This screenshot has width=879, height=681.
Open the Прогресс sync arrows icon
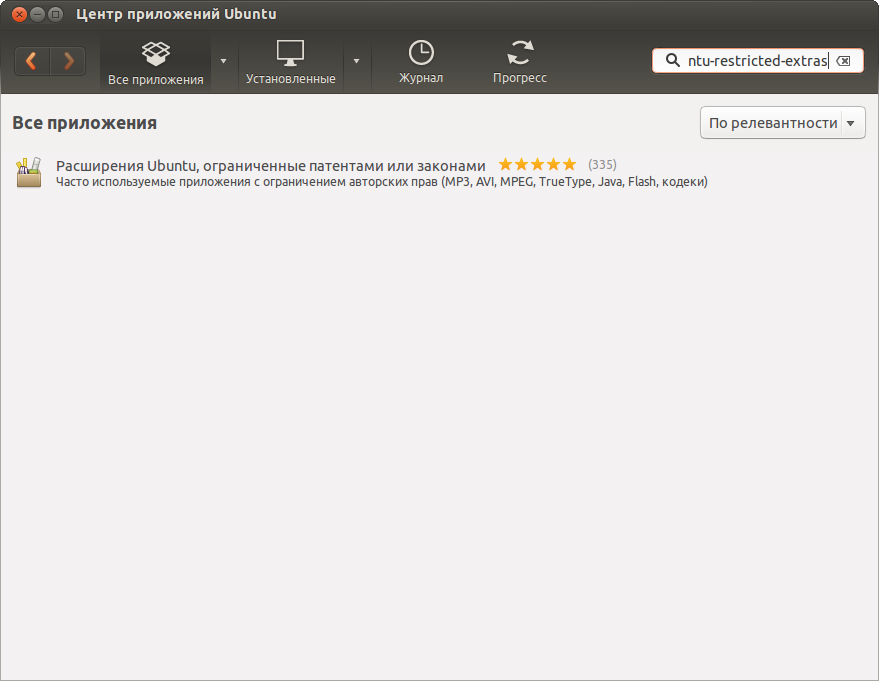pos(520,53)
